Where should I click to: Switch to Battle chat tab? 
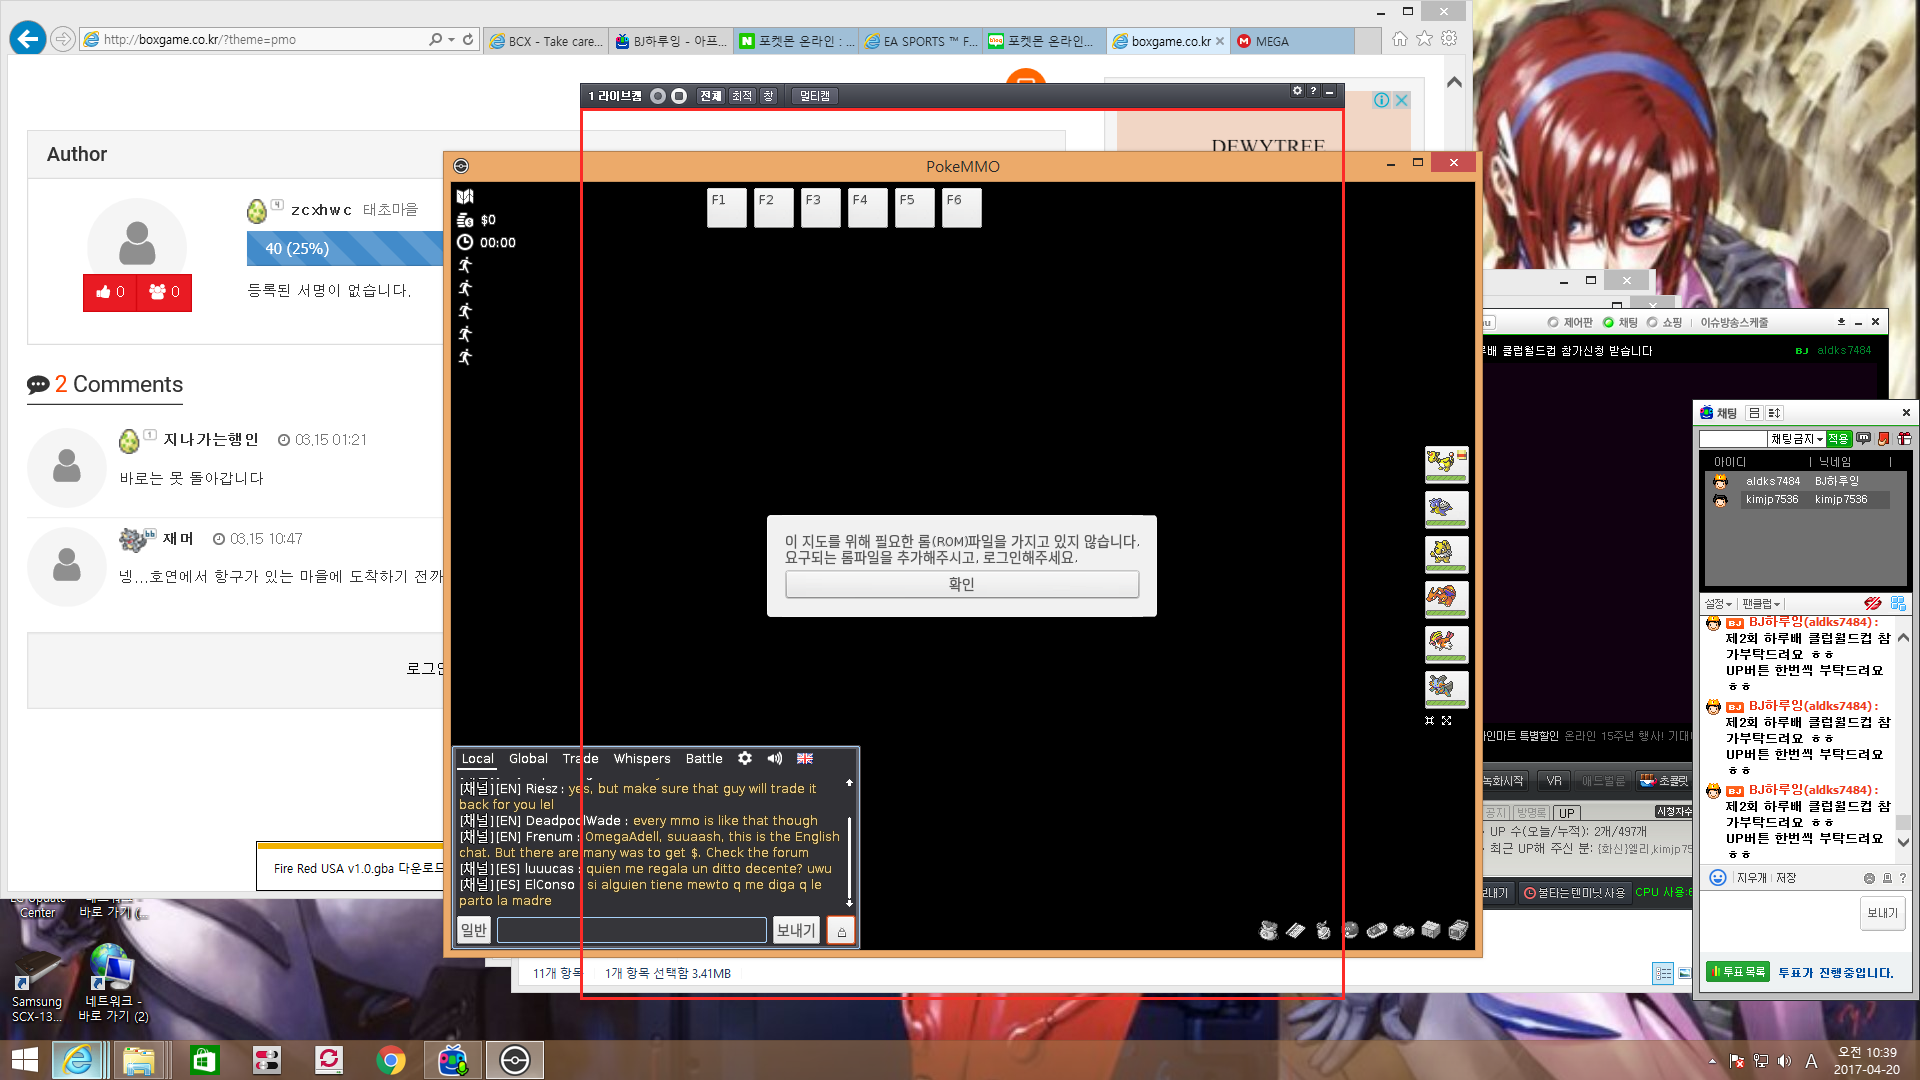click(704, 759)
